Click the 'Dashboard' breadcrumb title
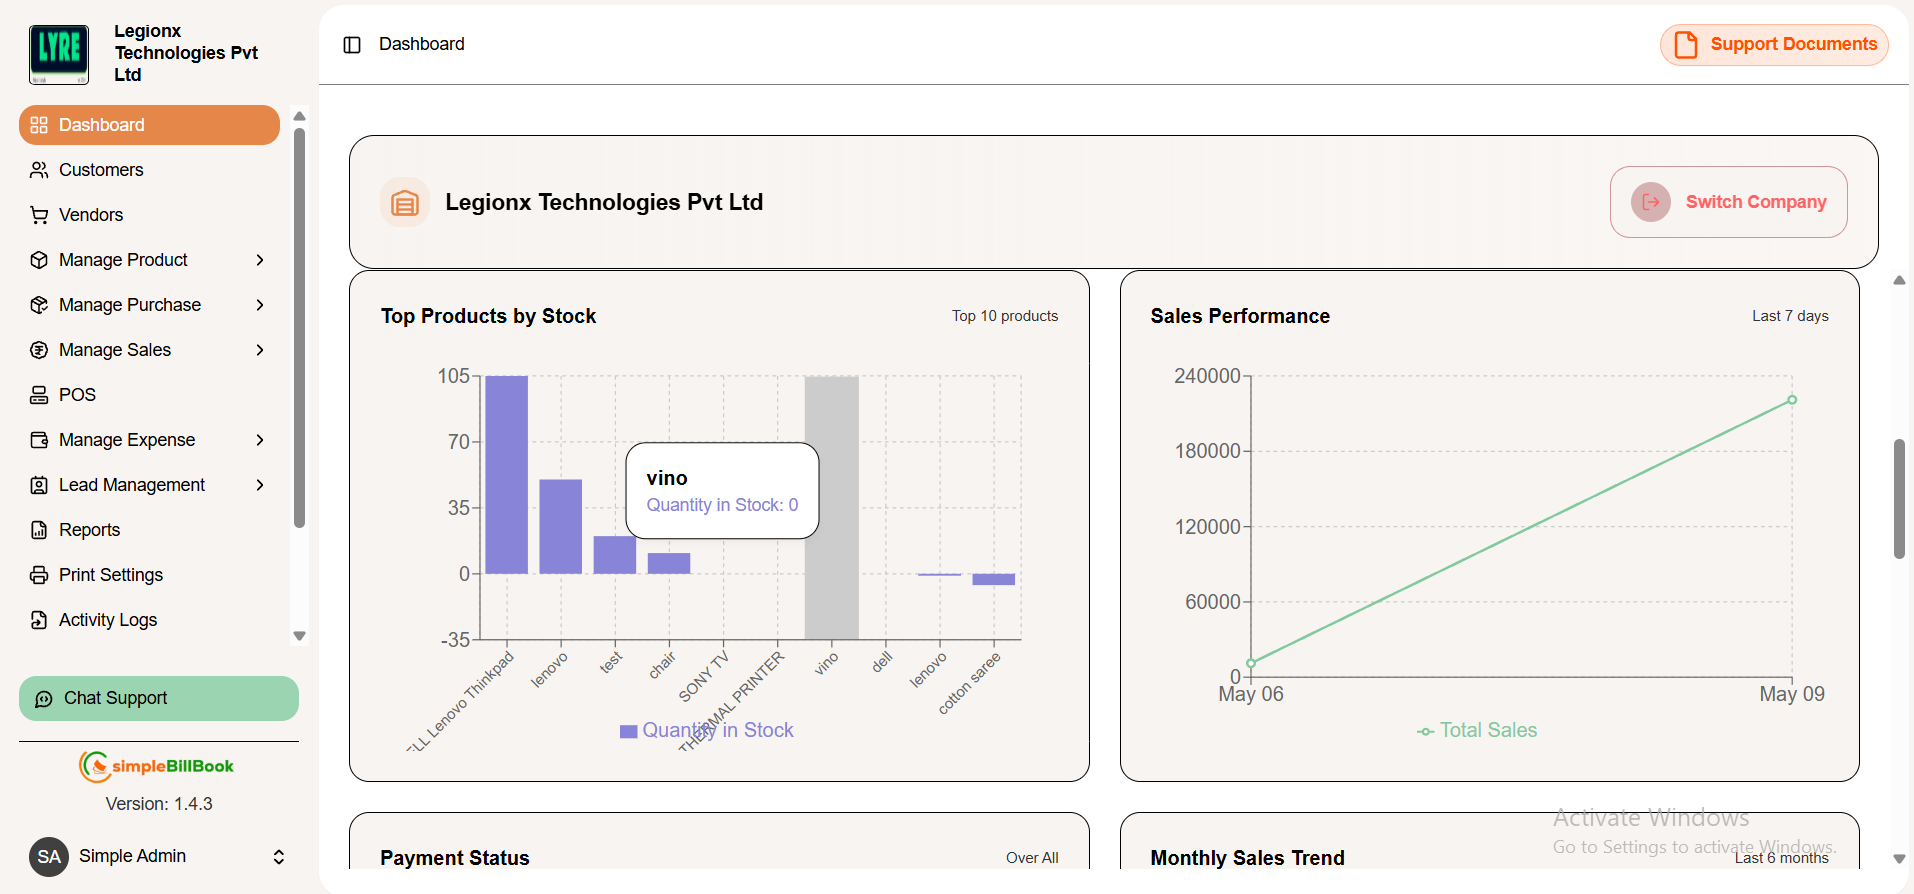 422,44
